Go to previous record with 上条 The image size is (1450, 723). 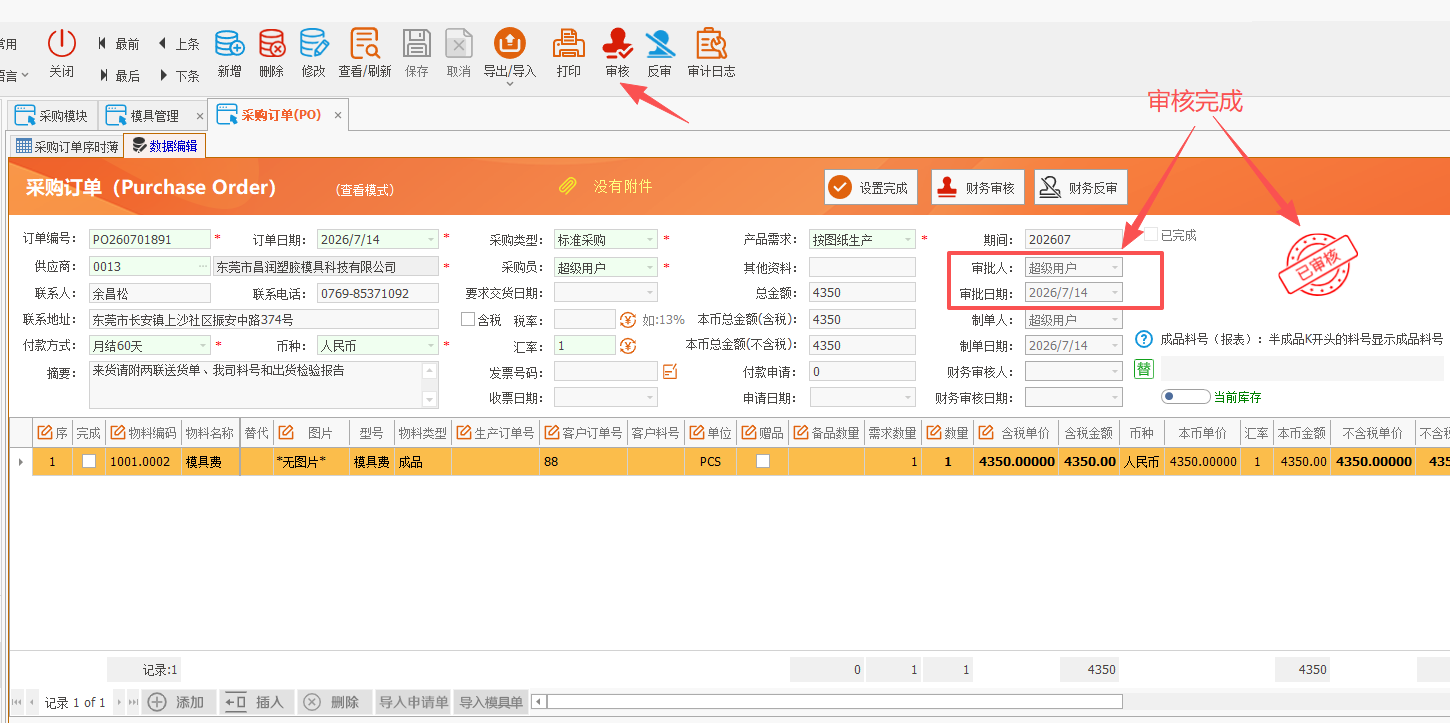[x=179, y=44]
